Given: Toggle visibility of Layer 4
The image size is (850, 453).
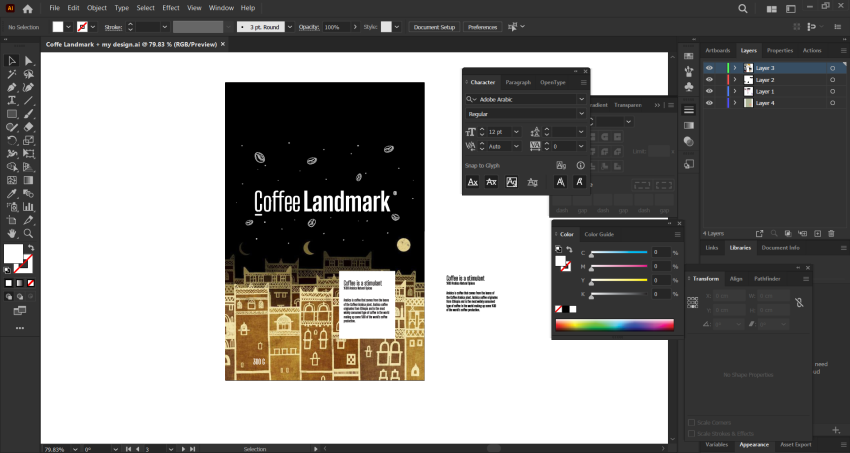Looking at the screenshot, I should [x=709, y=103].
